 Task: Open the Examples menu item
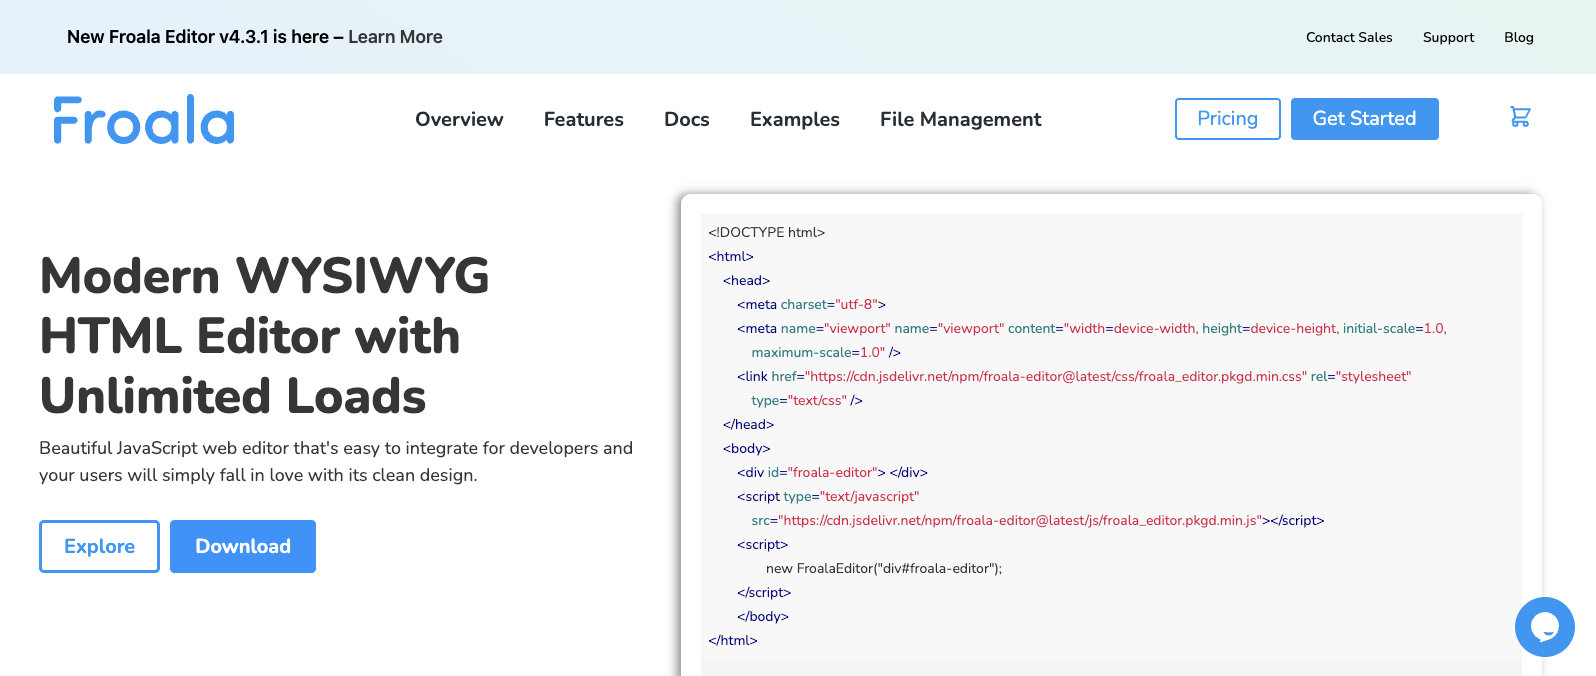pos(795,119)
